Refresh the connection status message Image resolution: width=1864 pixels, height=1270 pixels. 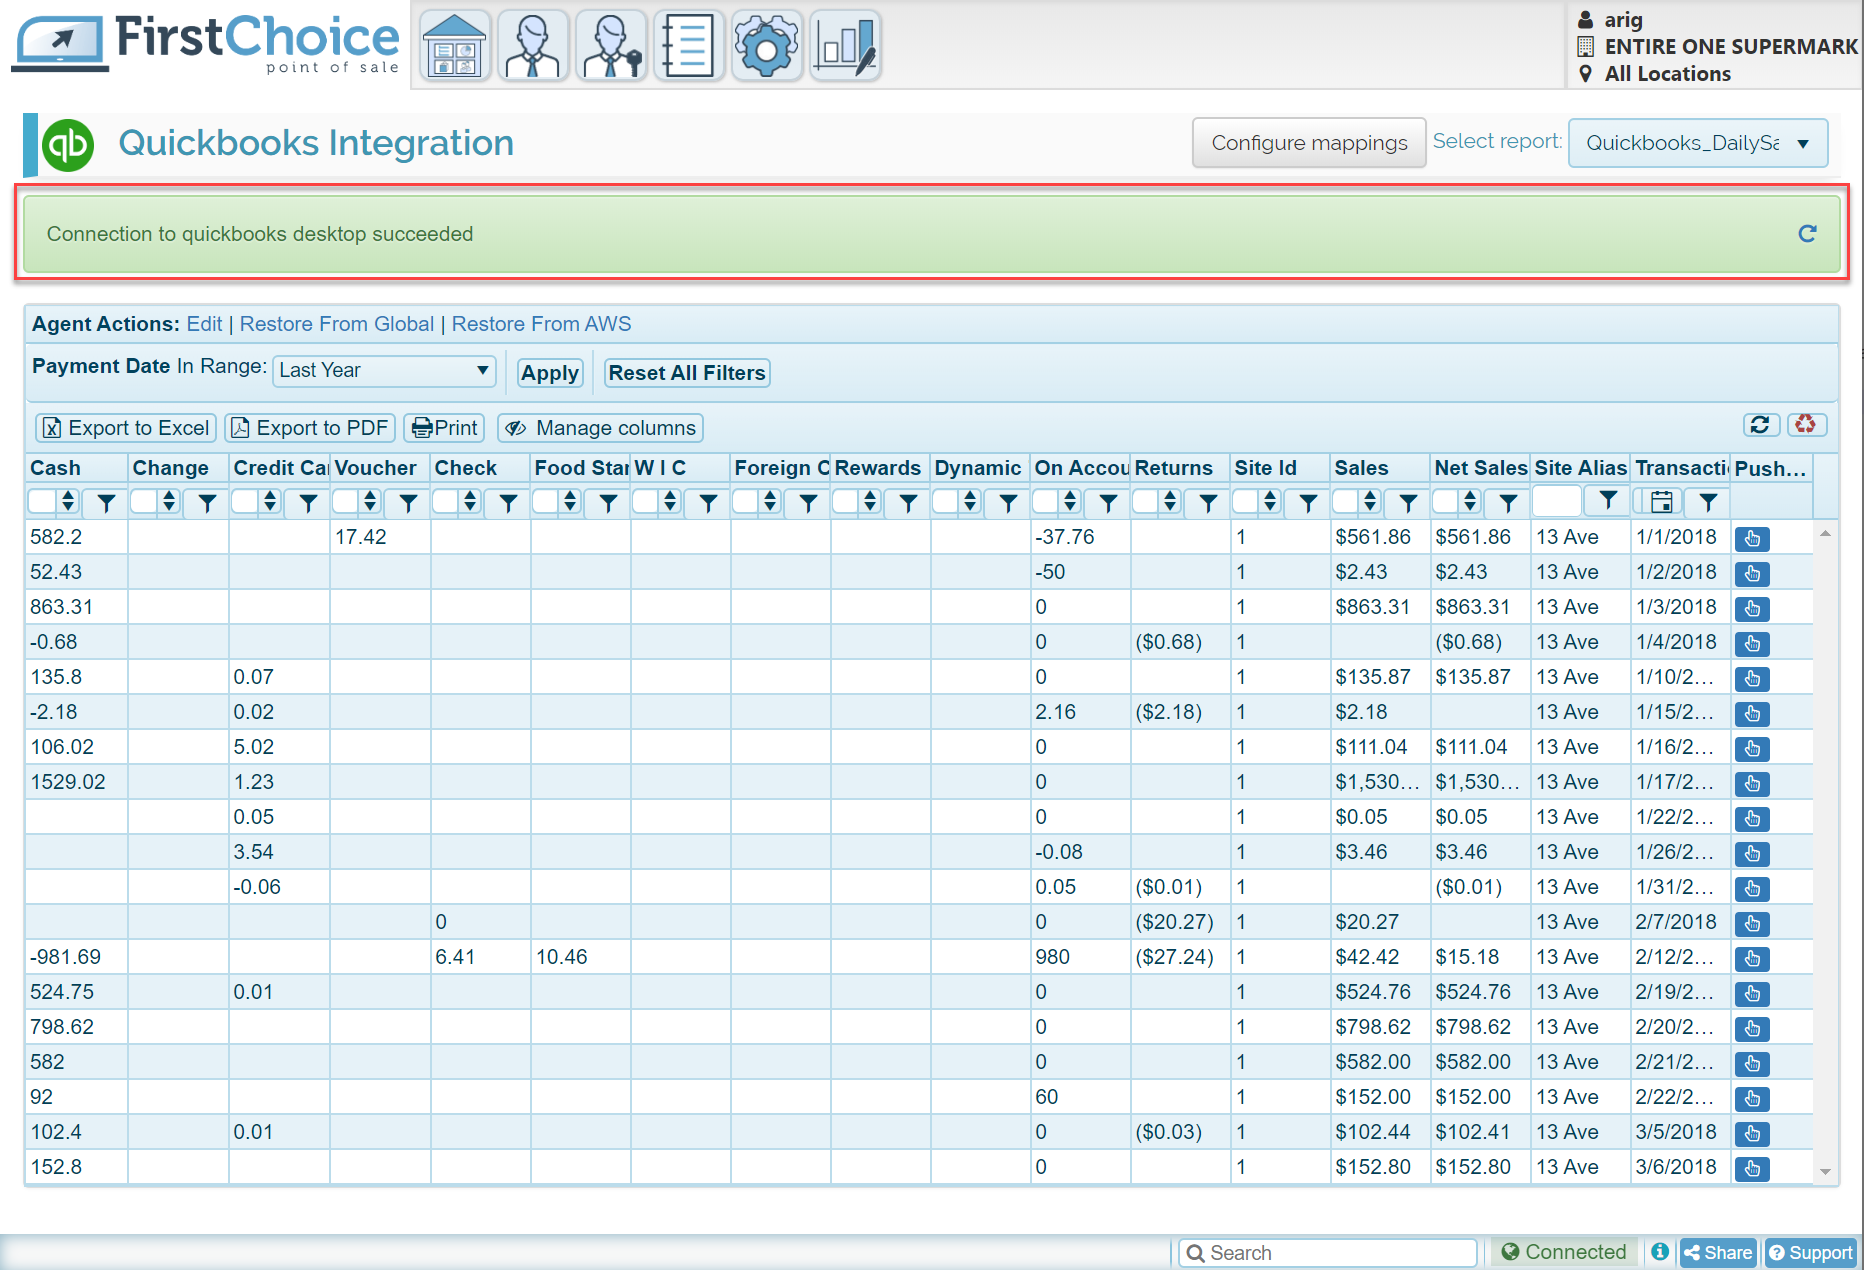tap(1807, 234)
